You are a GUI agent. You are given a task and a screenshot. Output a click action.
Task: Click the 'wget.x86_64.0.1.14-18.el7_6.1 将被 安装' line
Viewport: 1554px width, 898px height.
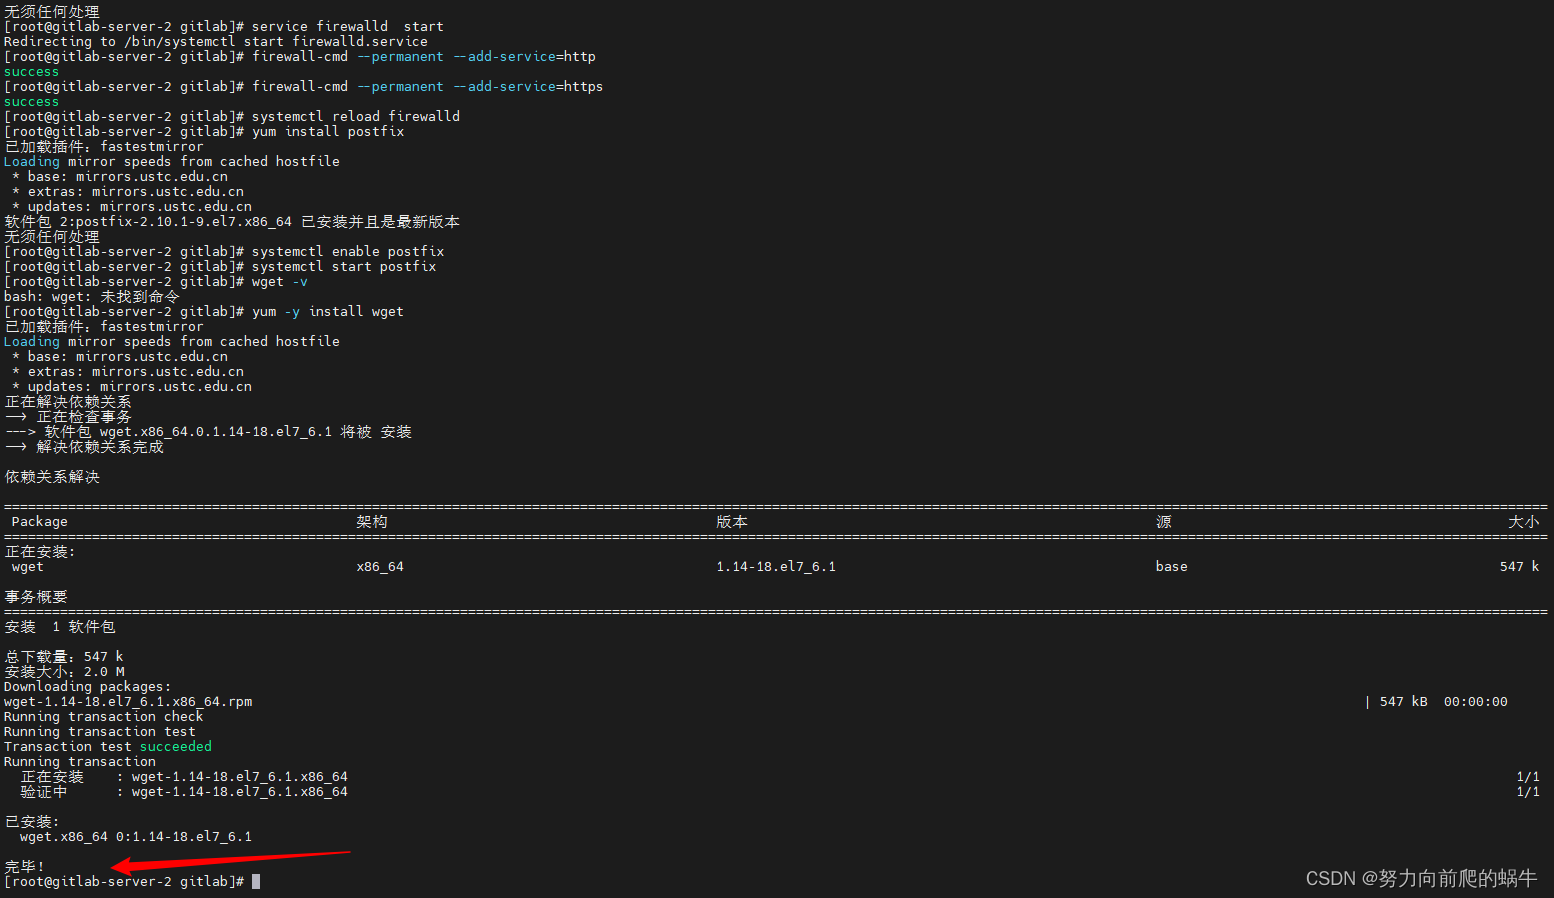pos(208,431)
